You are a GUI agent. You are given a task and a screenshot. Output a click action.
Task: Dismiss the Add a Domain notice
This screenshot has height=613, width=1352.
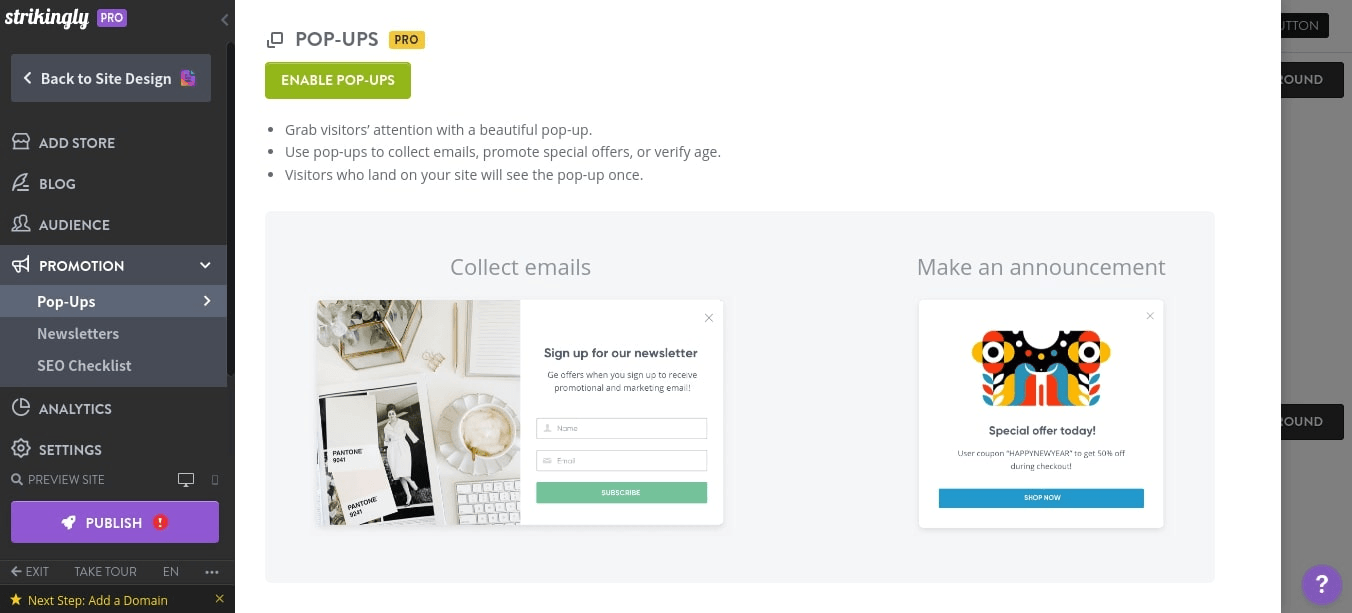tap(220, 599)
